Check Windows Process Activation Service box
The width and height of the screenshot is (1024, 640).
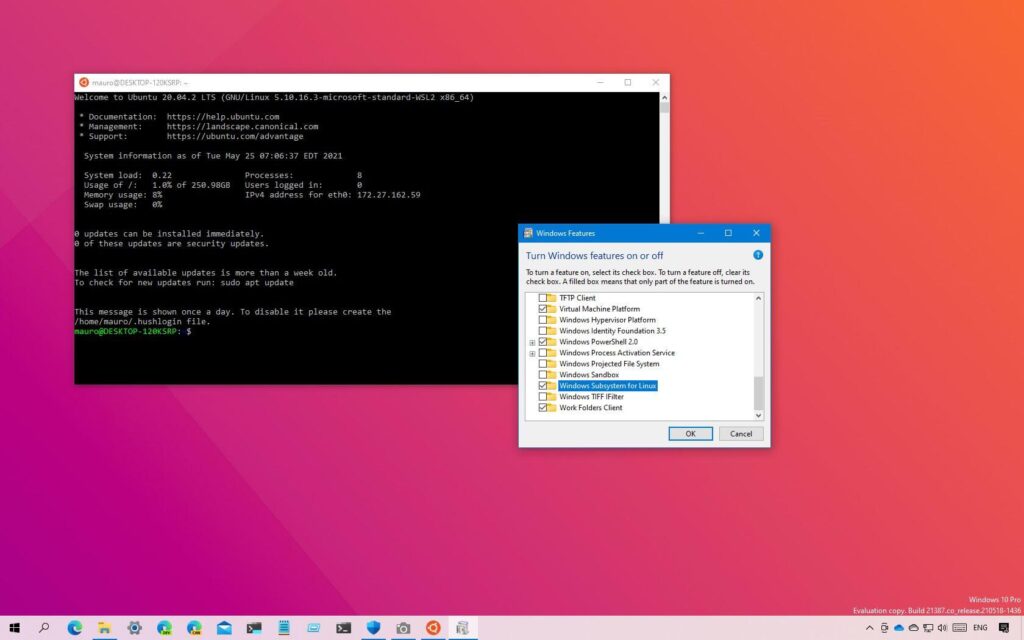click(x=543, y=353)
